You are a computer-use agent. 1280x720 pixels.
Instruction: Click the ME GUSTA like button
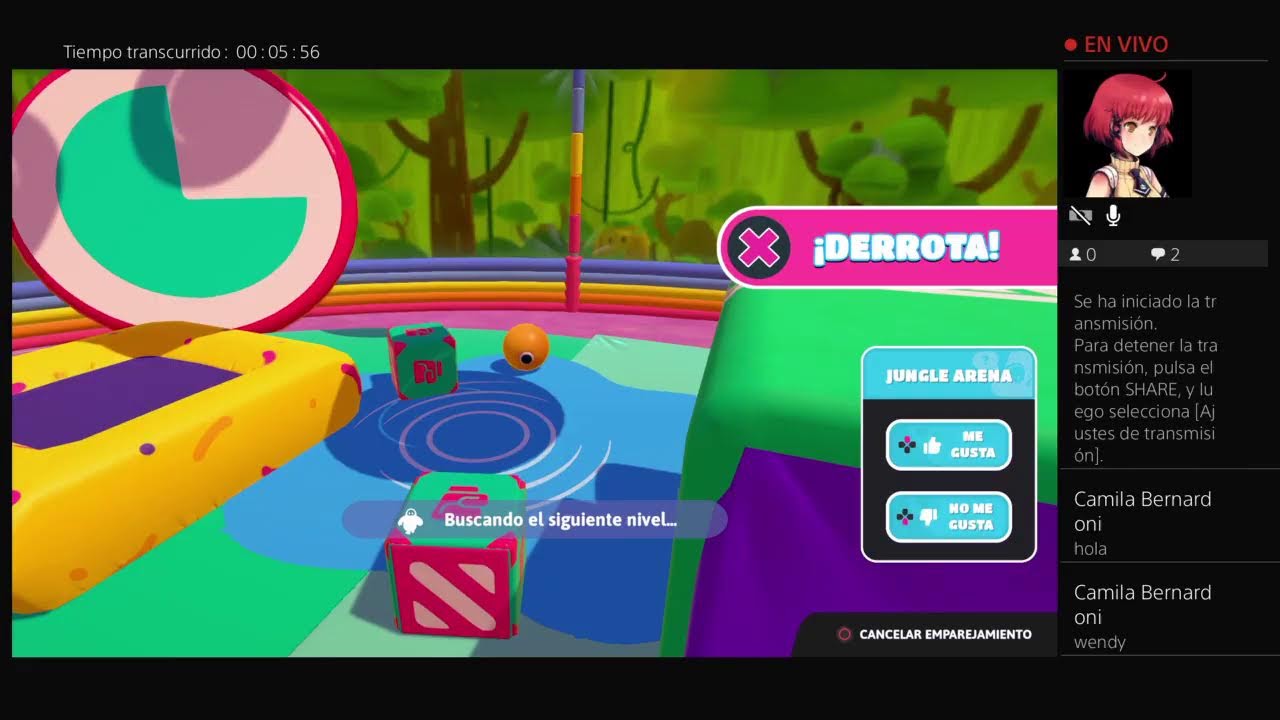coord(948,445)
